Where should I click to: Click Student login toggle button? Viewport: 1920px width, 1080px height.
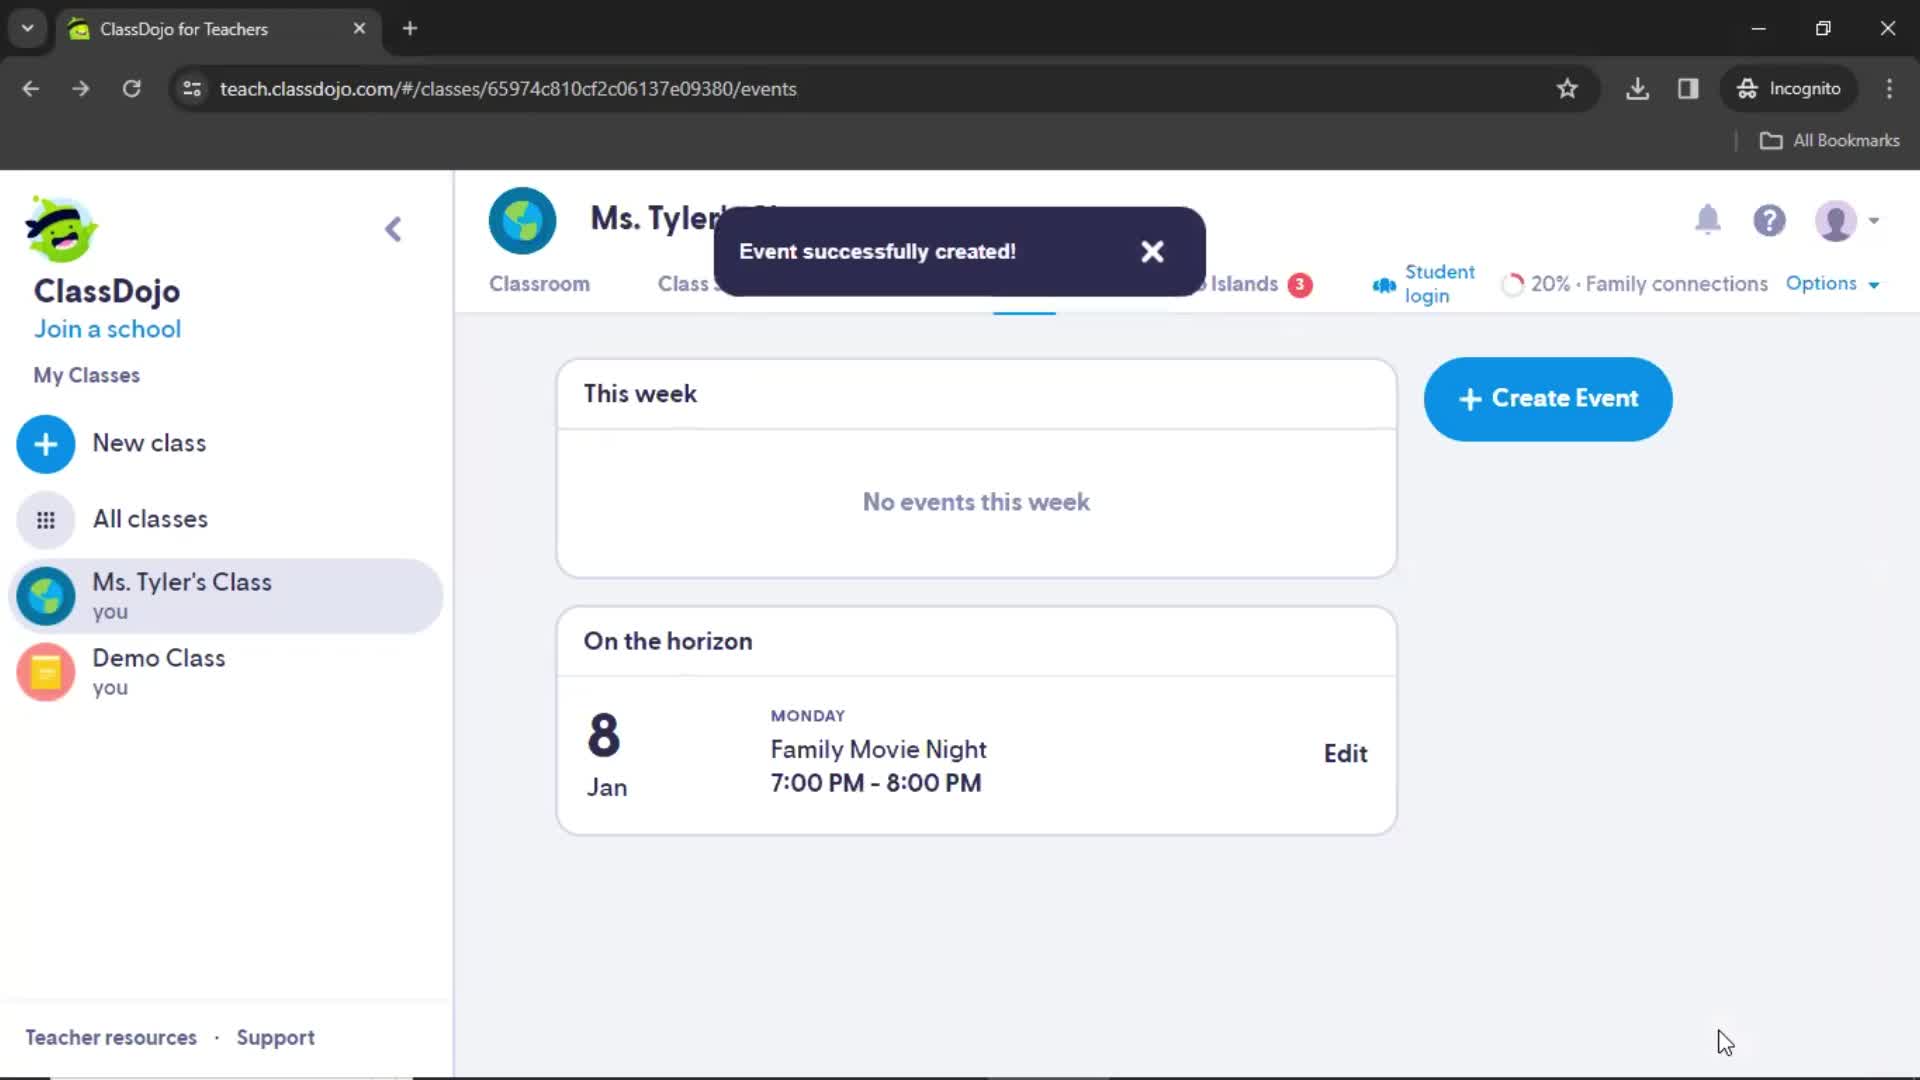point(1423,284)
